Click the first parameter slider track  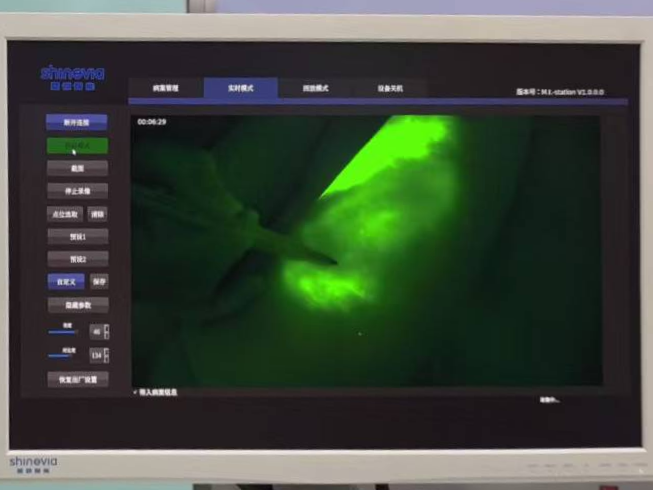[63, 332]
